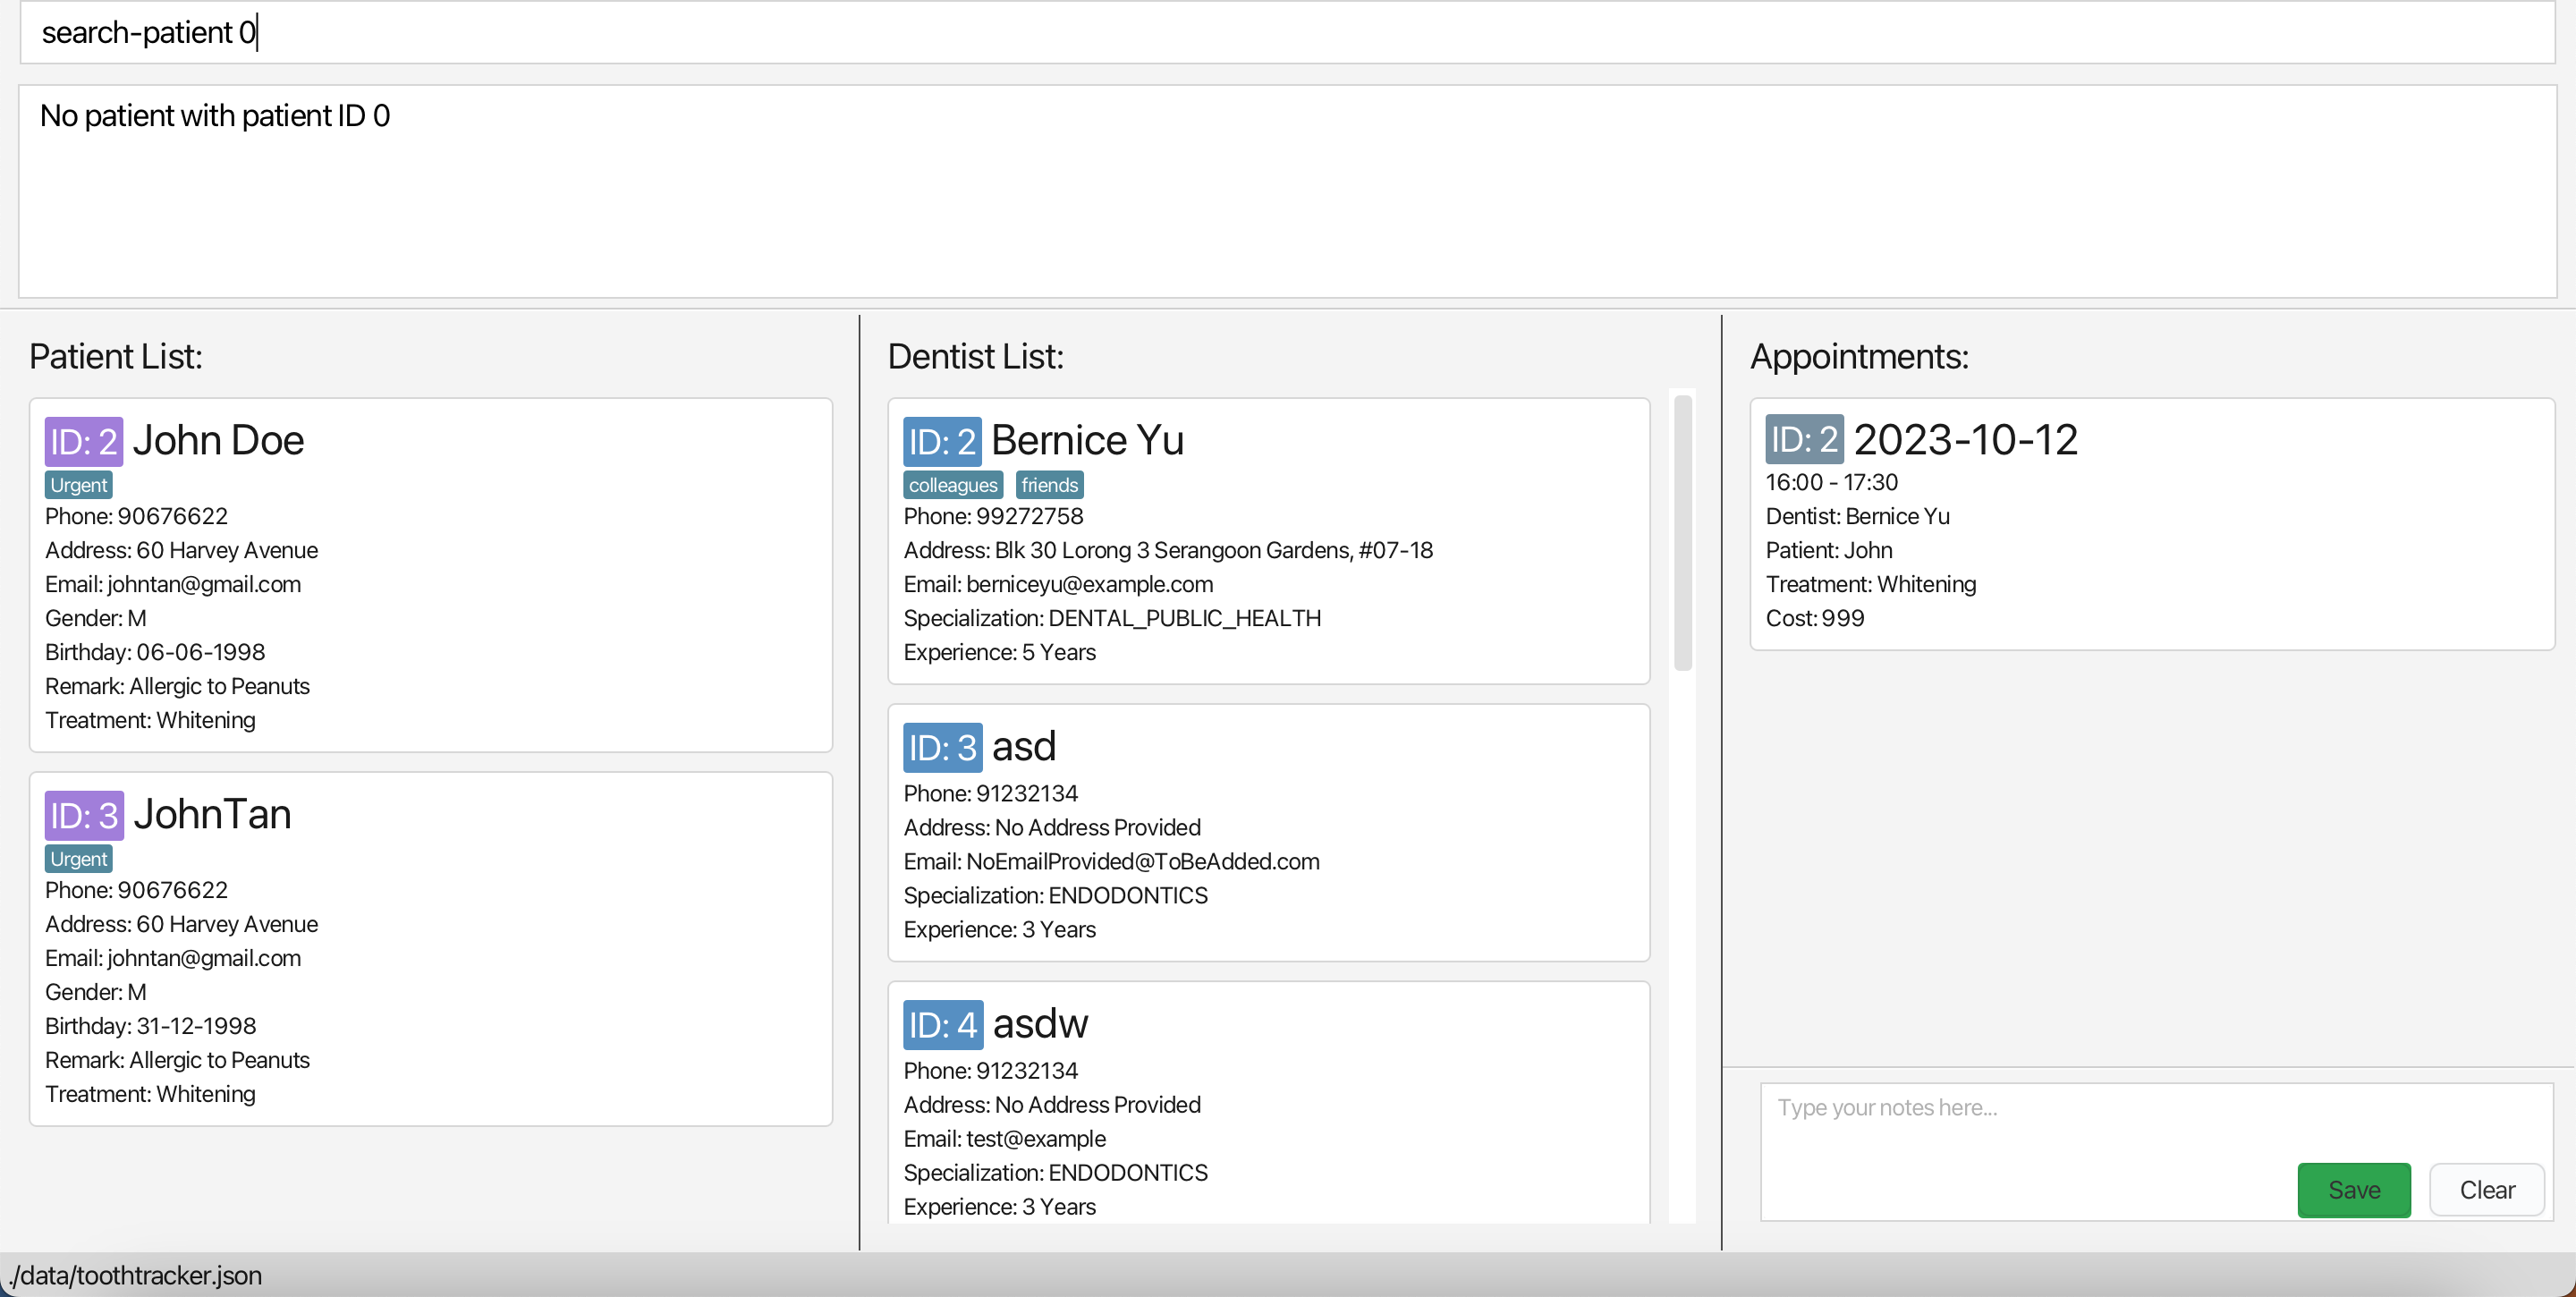Click Bernice Yu's blue ID: 2 badge

click(x=942, y=441)
